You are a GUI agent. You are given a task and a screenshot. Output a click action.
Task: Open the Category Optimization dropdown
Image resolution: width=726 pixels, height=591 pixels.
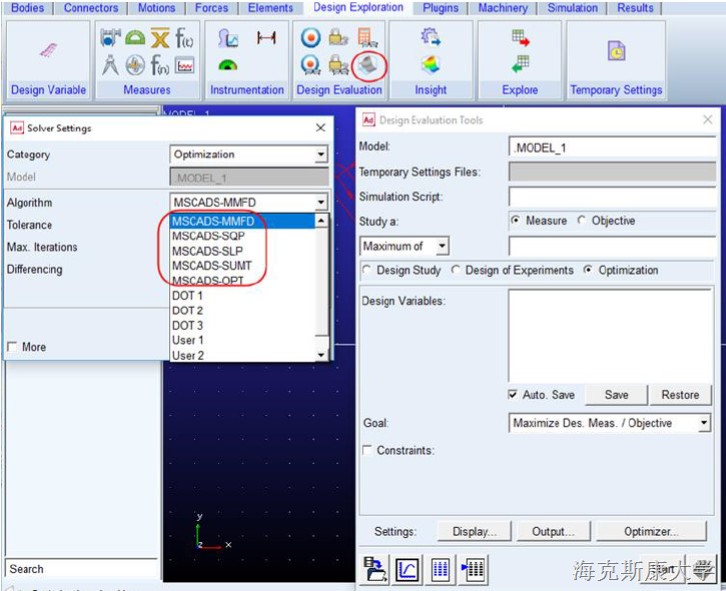click(320, 155)
